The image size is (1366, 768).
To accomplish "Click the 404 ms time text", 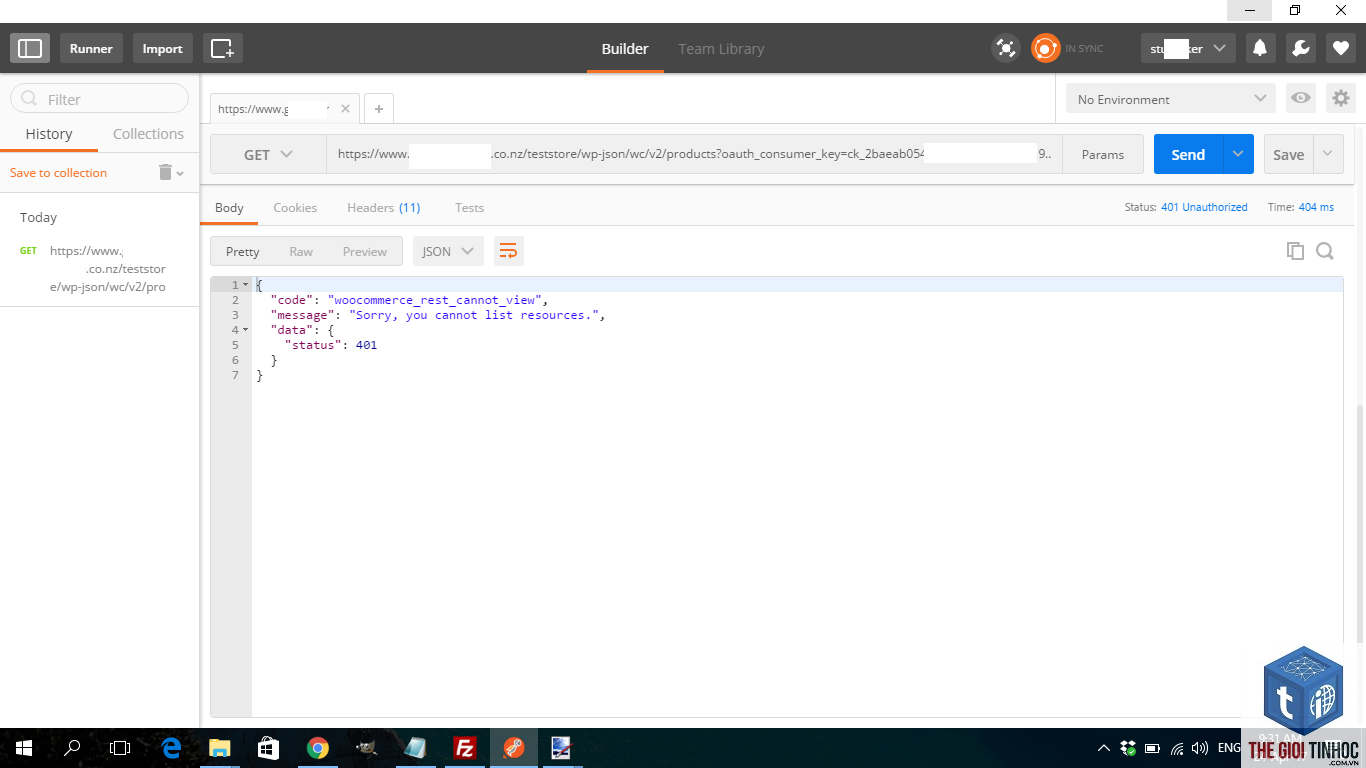I will coord(1316,207).
